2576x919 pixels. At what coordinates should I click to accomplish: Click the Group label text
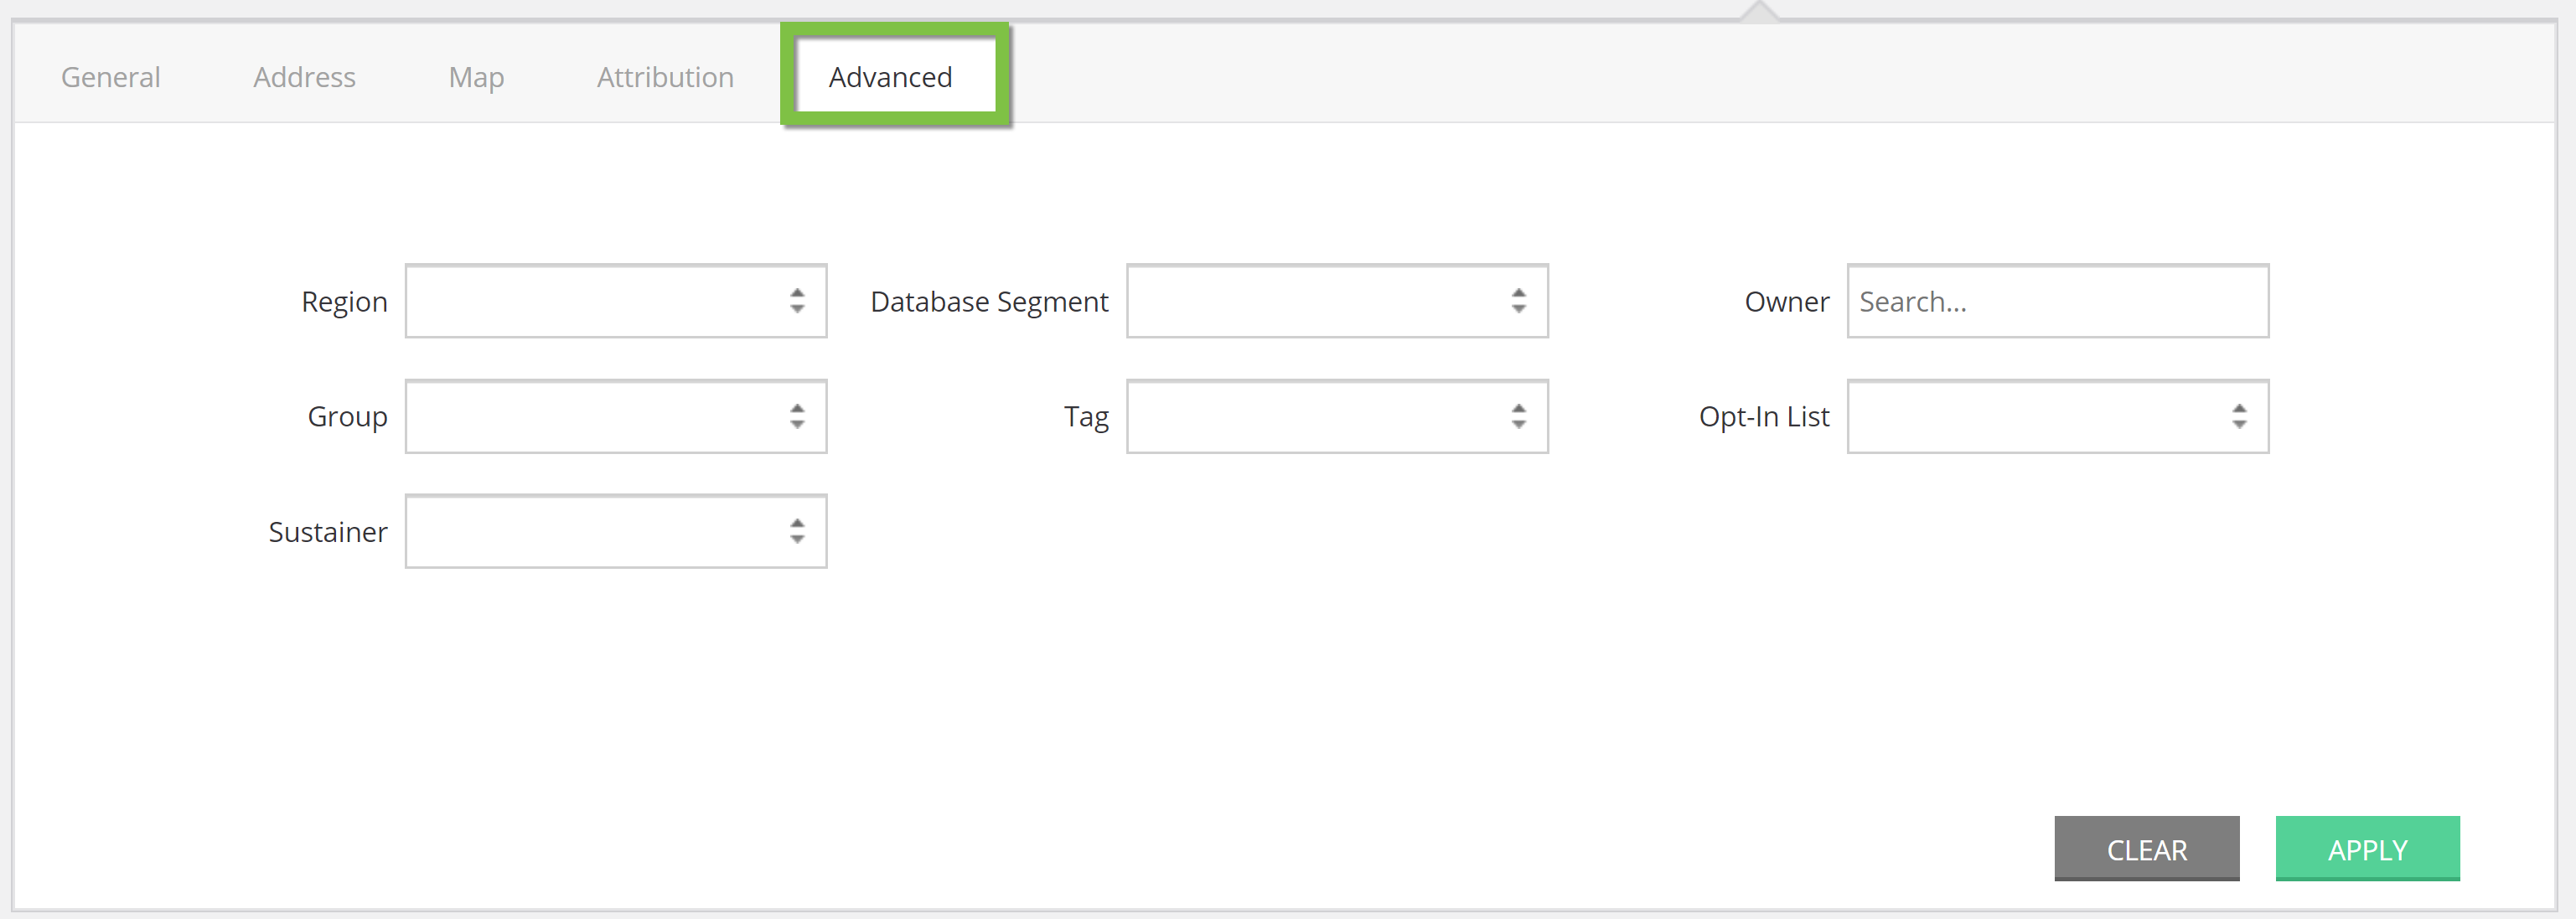tap(347, 417)
